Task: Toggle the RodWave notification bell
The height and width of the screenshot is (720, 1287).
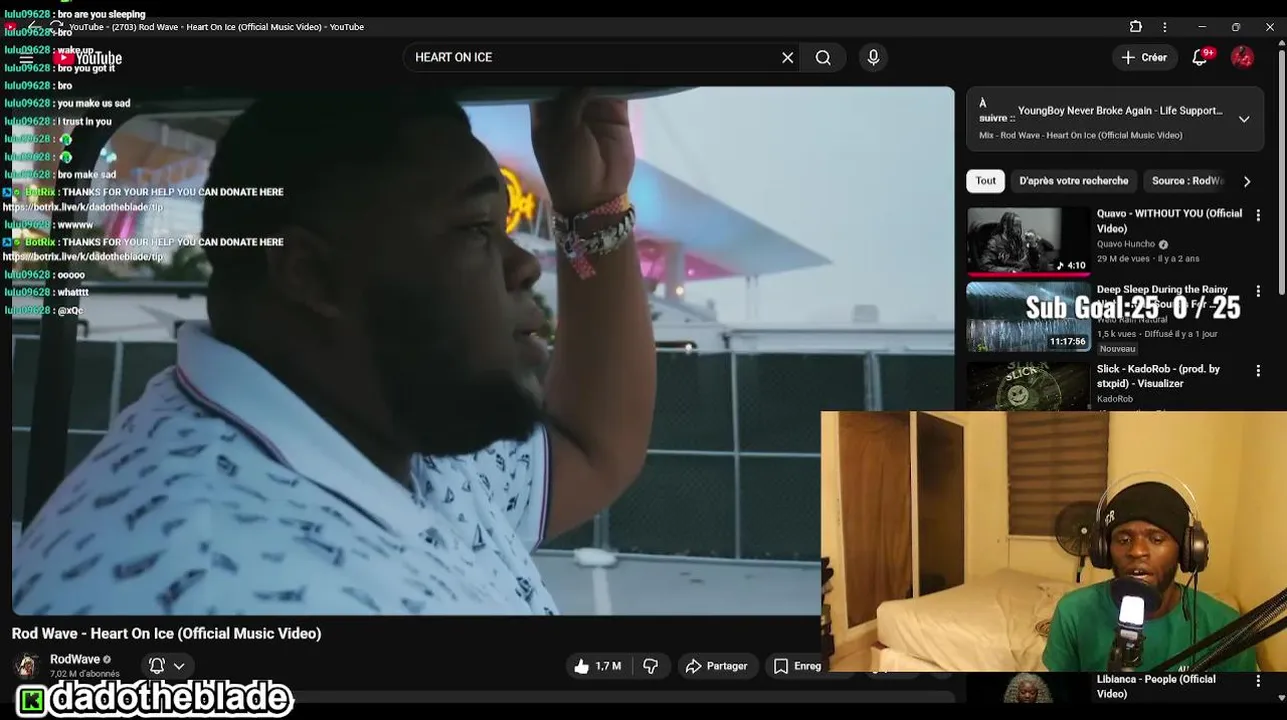Action: [x=157, y=665]
